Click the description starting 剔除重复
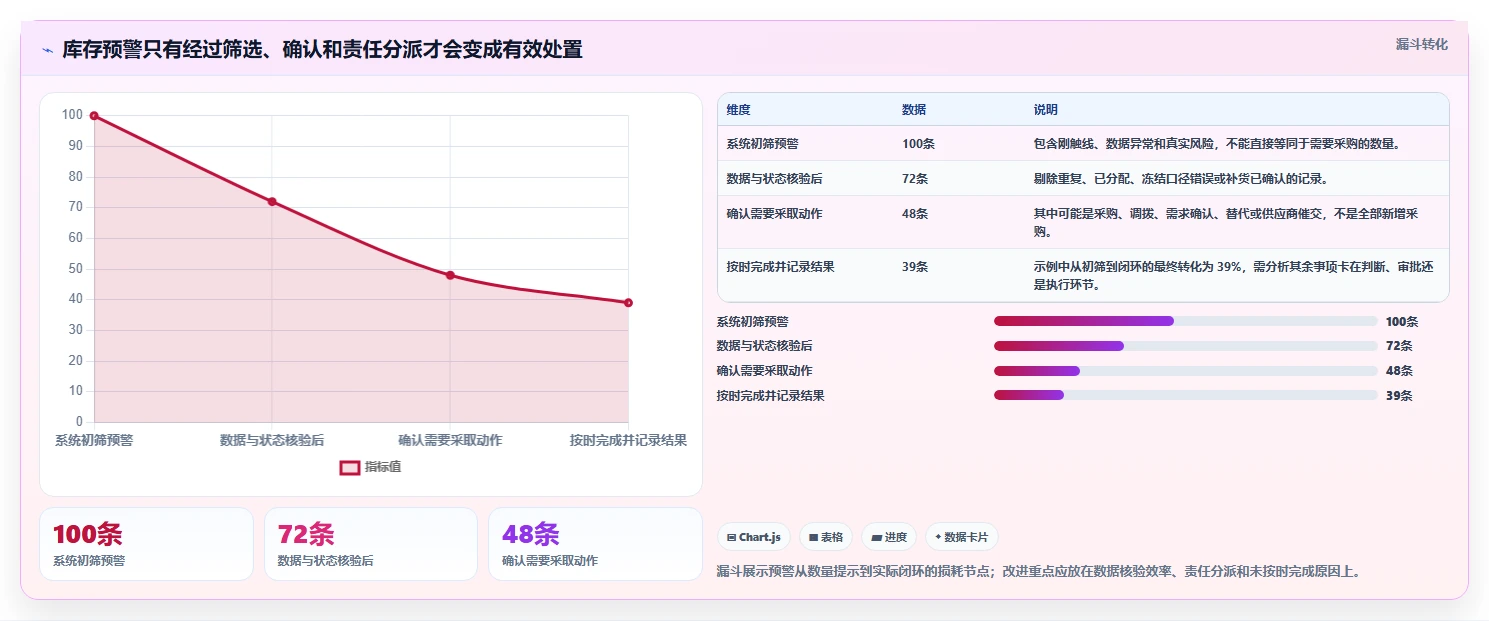This screenshot has width=1489, height=621. [1181, 179]
